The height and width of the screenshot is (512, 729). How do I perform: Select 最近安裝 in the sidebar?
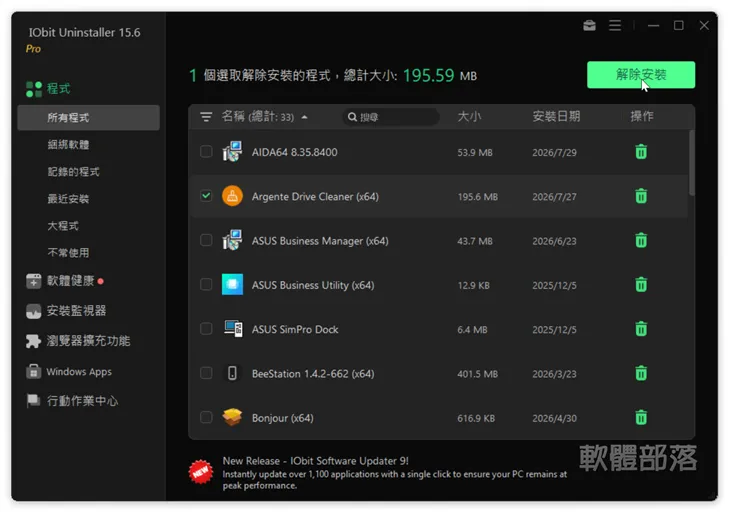[68, 199]
